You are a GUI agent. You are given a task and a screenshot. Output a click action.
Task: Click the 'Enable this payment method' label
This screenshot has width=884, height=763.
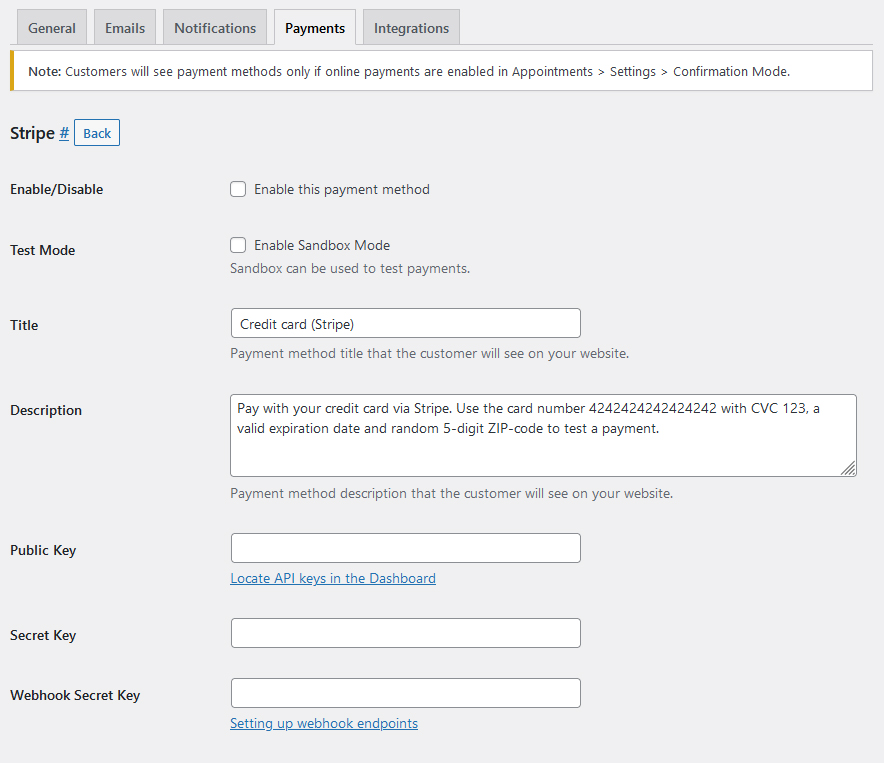342,189
